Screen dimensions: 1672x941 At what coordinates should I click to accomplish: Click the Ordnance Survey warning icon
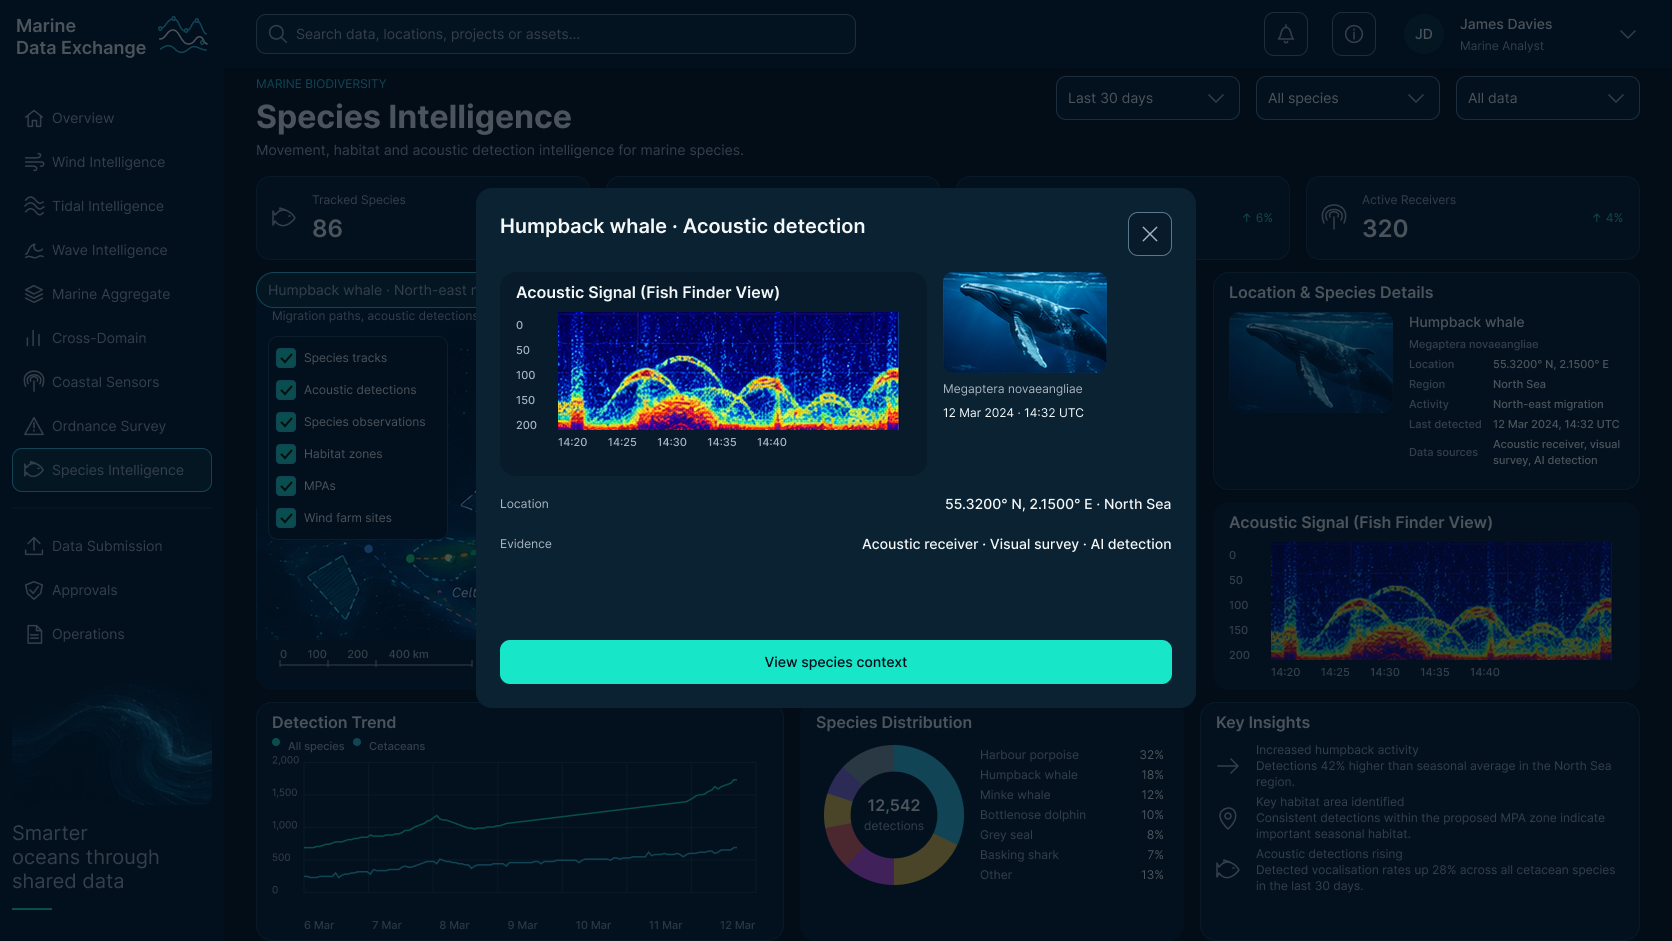tap(34, 426)
